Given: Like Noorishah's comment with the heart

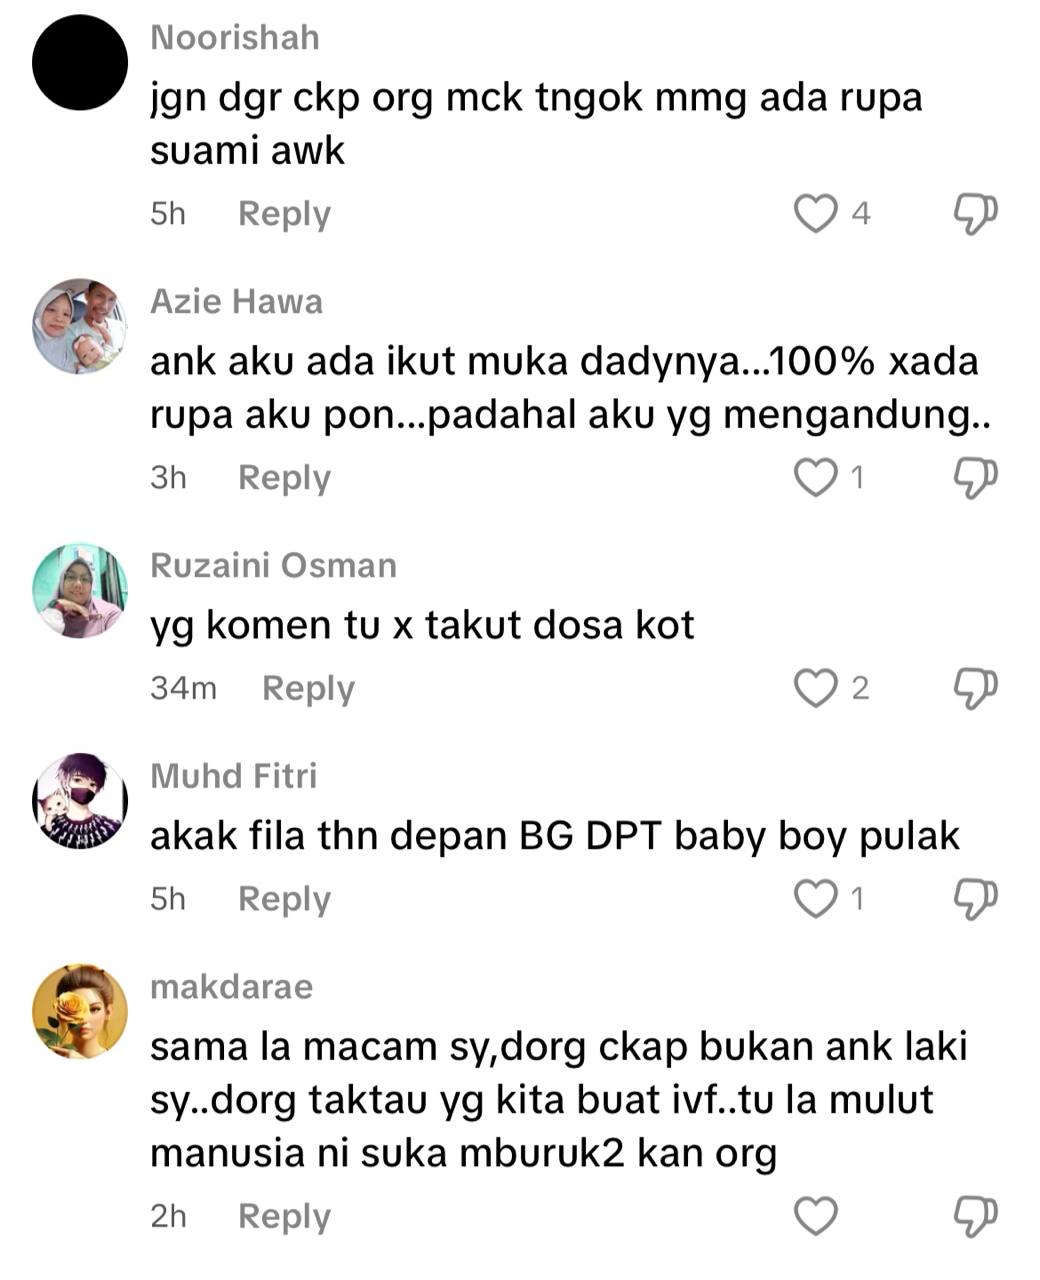Looking at the screenshot, I should coord(815,213).
